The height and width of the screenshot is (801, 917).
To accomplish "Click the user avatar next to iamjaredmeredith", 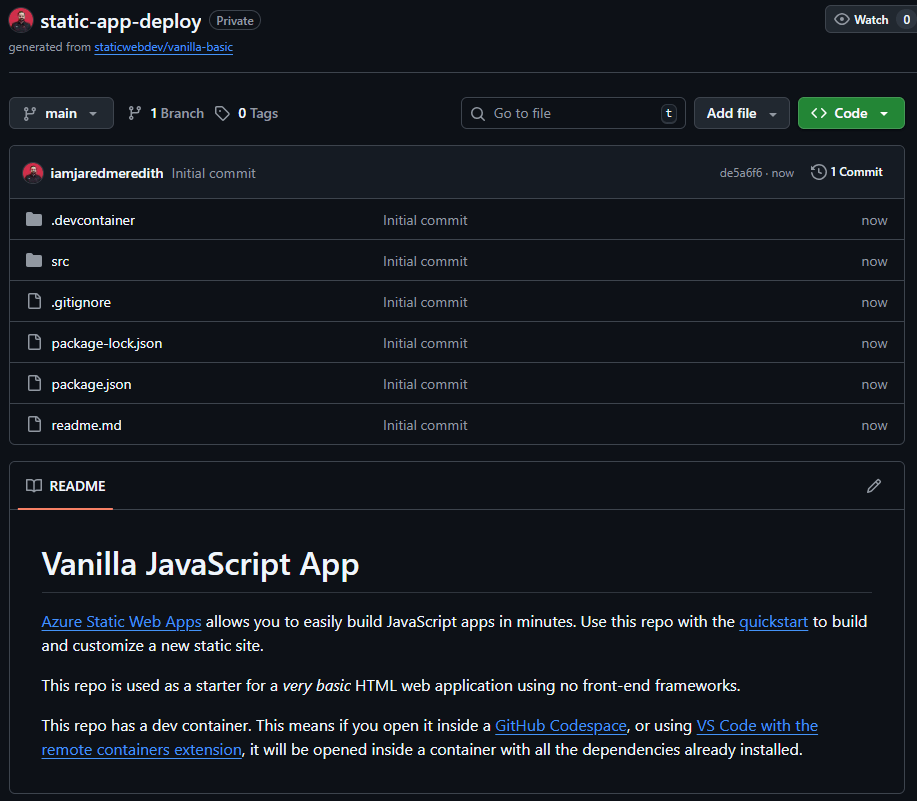I will coord(33,173).
